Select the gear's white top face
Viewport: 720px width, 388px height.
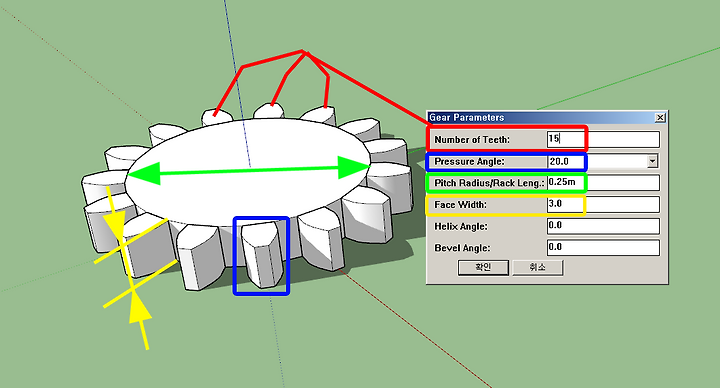click(x=248, y=172)
